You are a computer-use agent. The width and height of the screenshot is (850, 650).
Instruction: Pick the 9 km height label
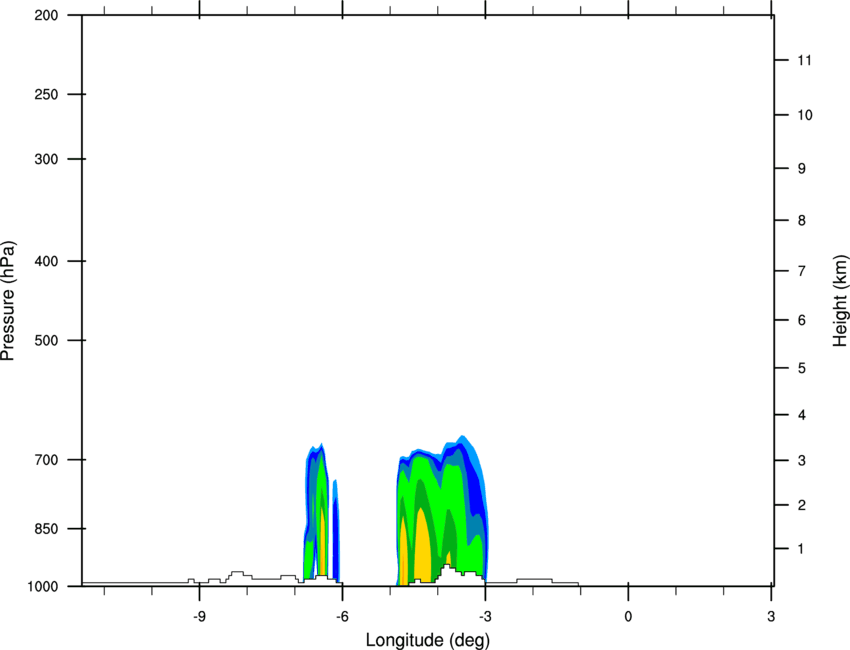pos(802,169)
